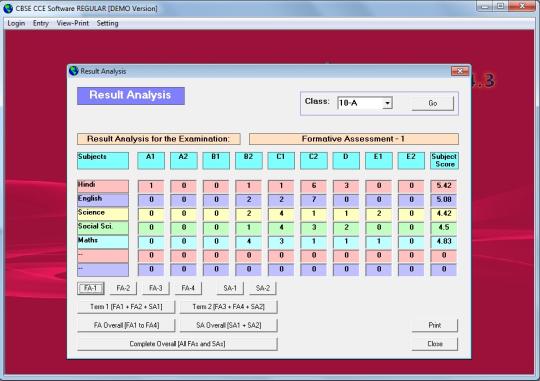Image resolution: width=540 pixels, height=381 pixels.
Task: Click Science E1 cell showing 2
Action: click(379, 214)
